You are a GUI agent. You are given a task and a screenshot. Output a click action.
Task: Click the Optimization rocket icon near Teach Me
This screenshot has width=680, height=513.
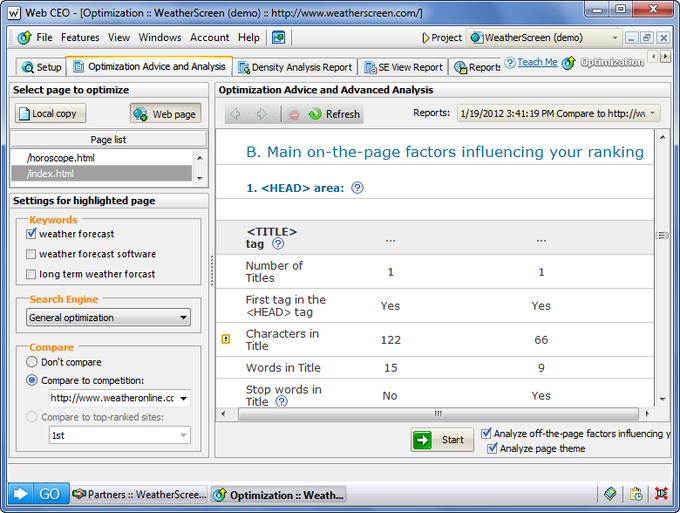click(569, 63)
